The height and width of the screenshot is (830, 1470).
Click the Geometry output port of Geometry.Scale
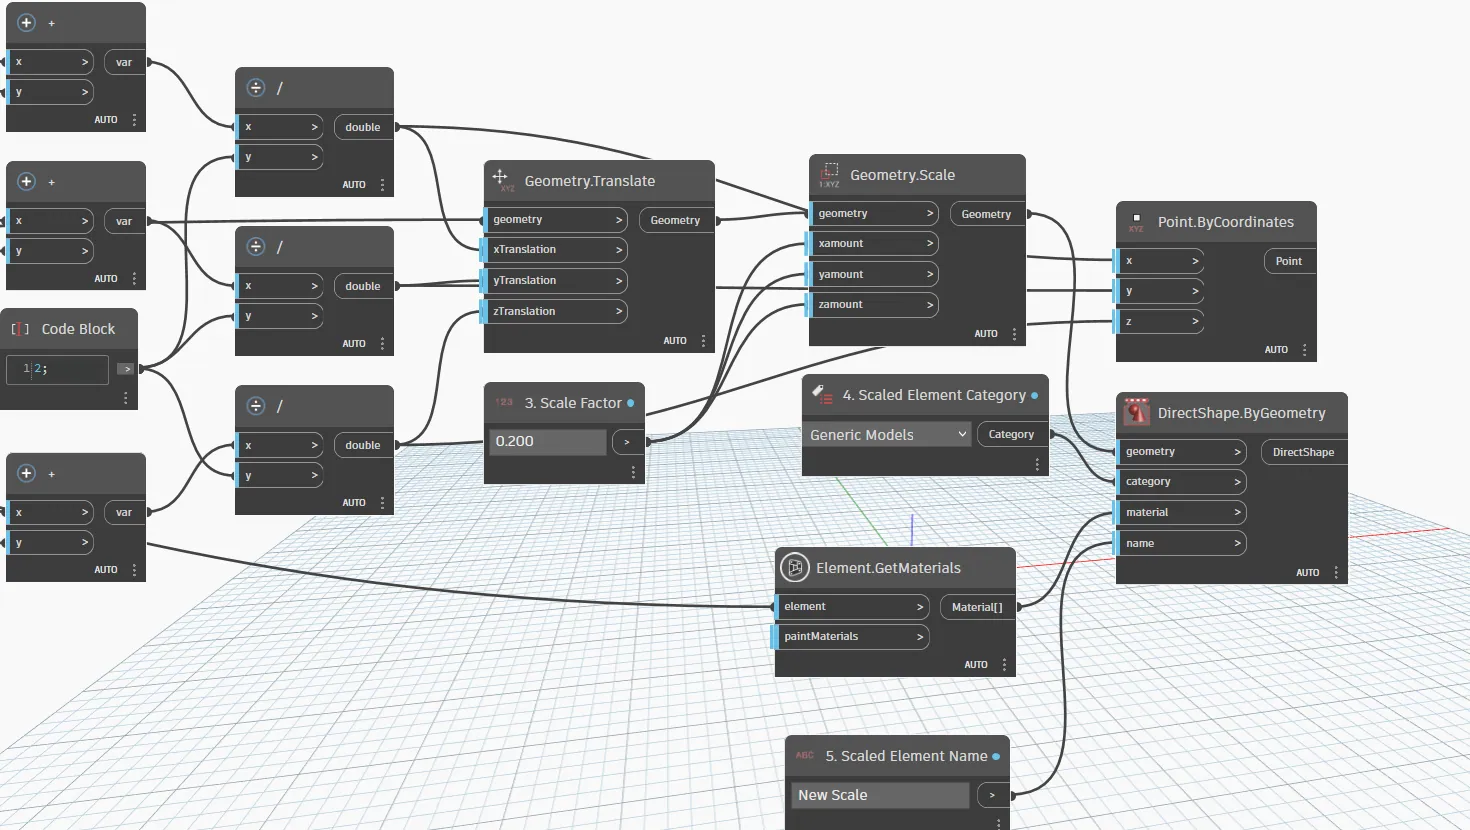[x=987, y=214]
